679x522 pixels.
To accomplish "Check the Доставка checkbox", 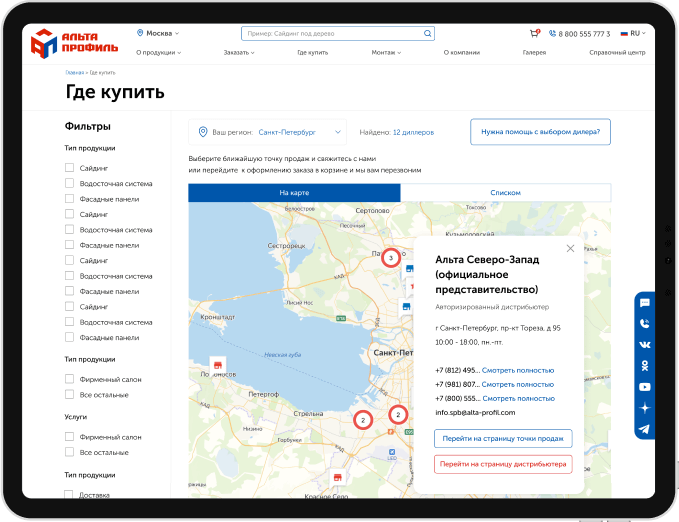I will (68, 495).
